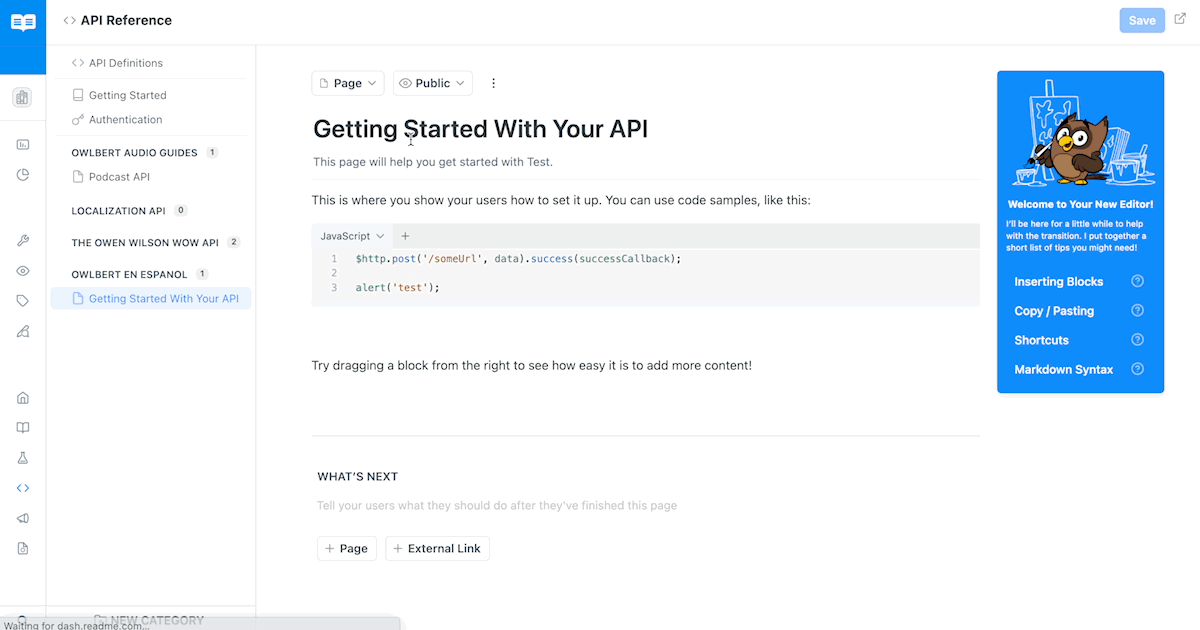
Task: Open the design tools icon below tag
Action: point(23,332)
